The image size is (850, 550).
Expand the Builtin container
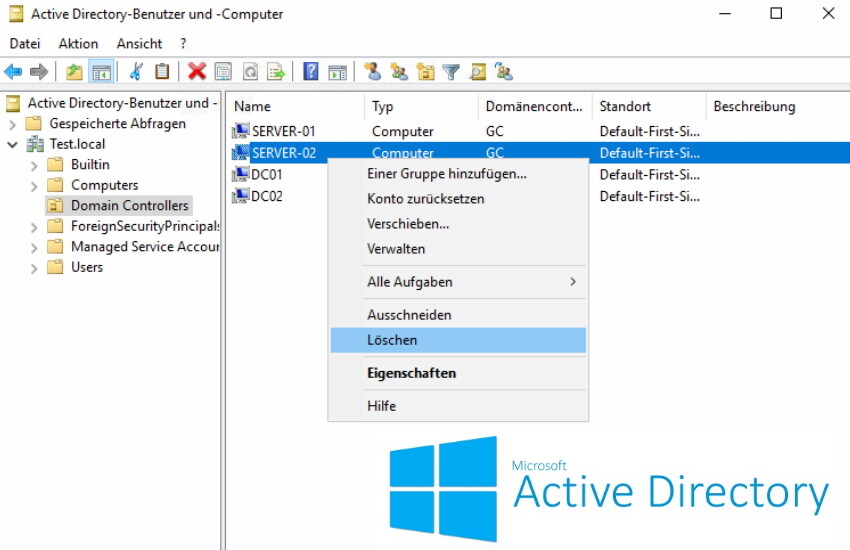[34, 165]
